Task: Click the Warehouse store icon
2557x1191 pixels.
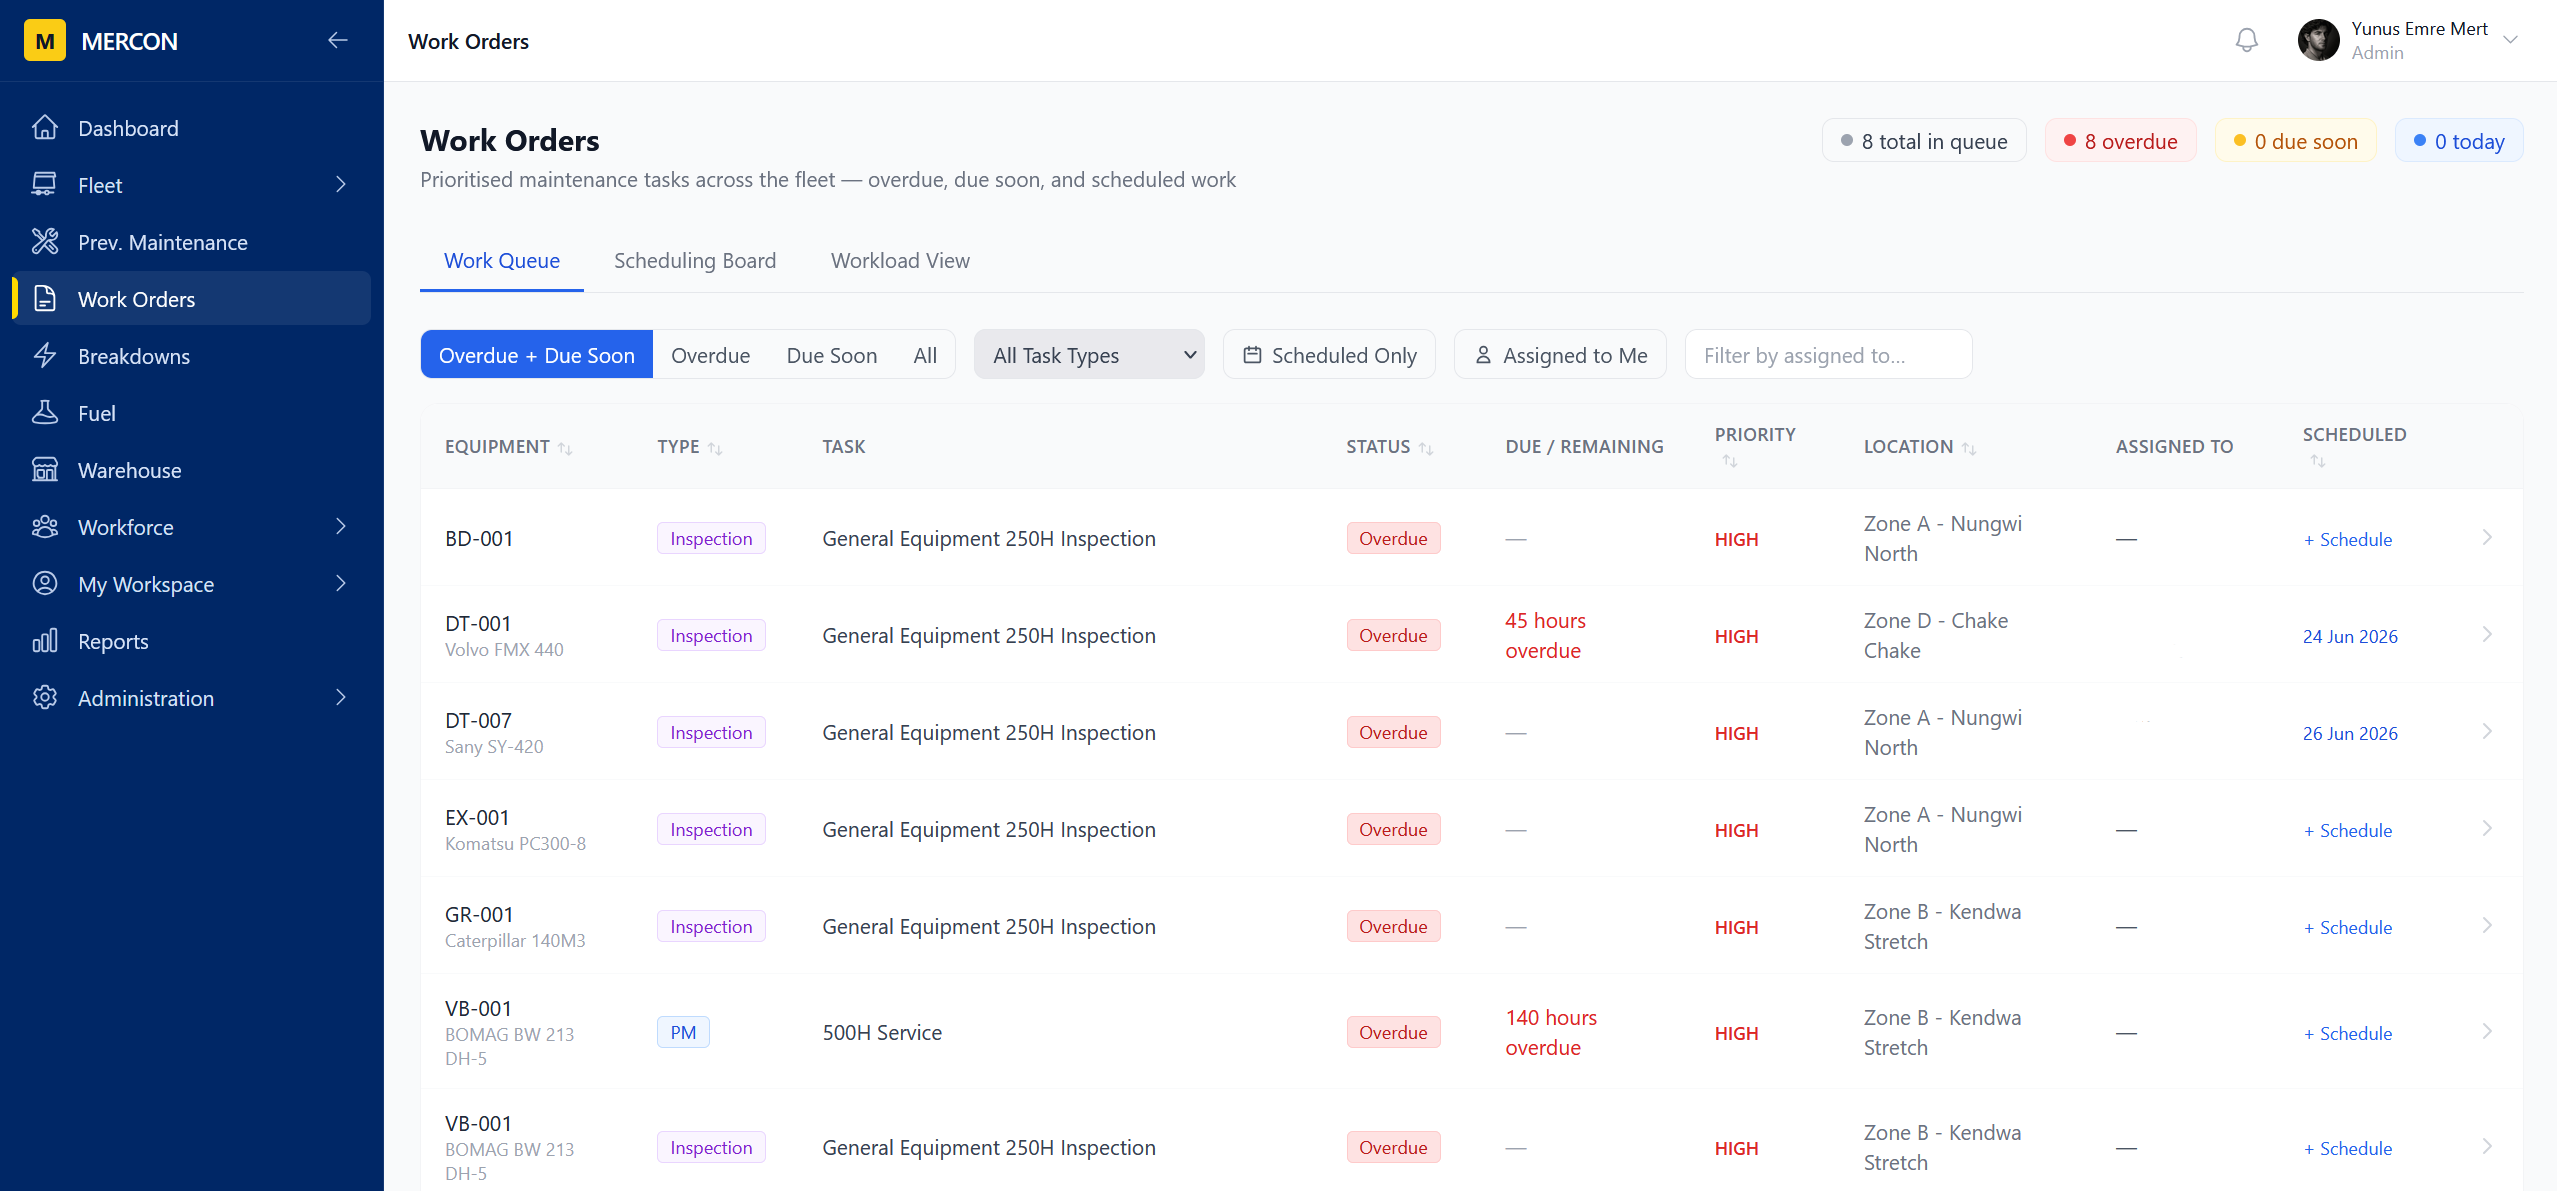Action: point(45,470)
